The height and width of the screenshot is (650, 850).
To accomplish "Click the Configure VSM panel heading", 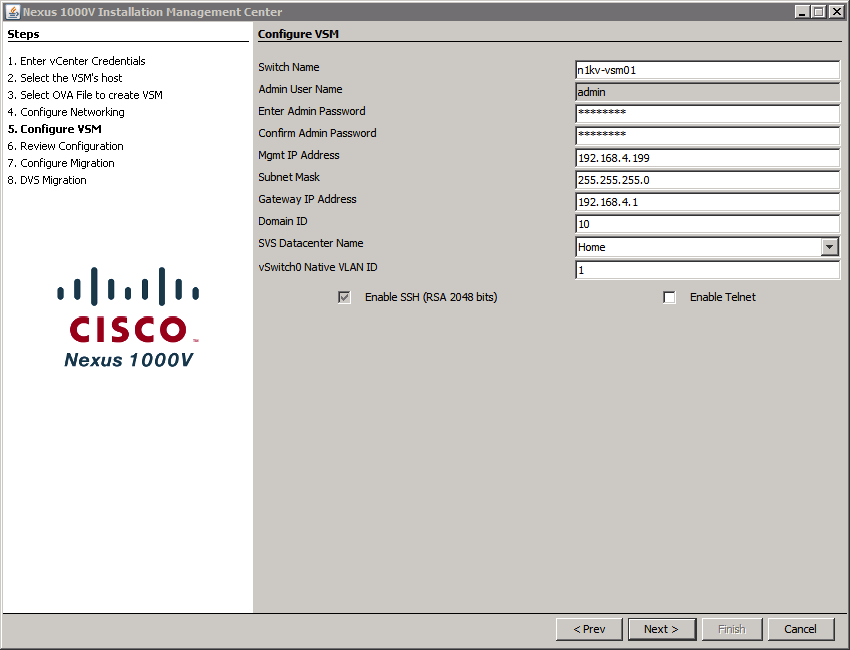I will (298, 34).
